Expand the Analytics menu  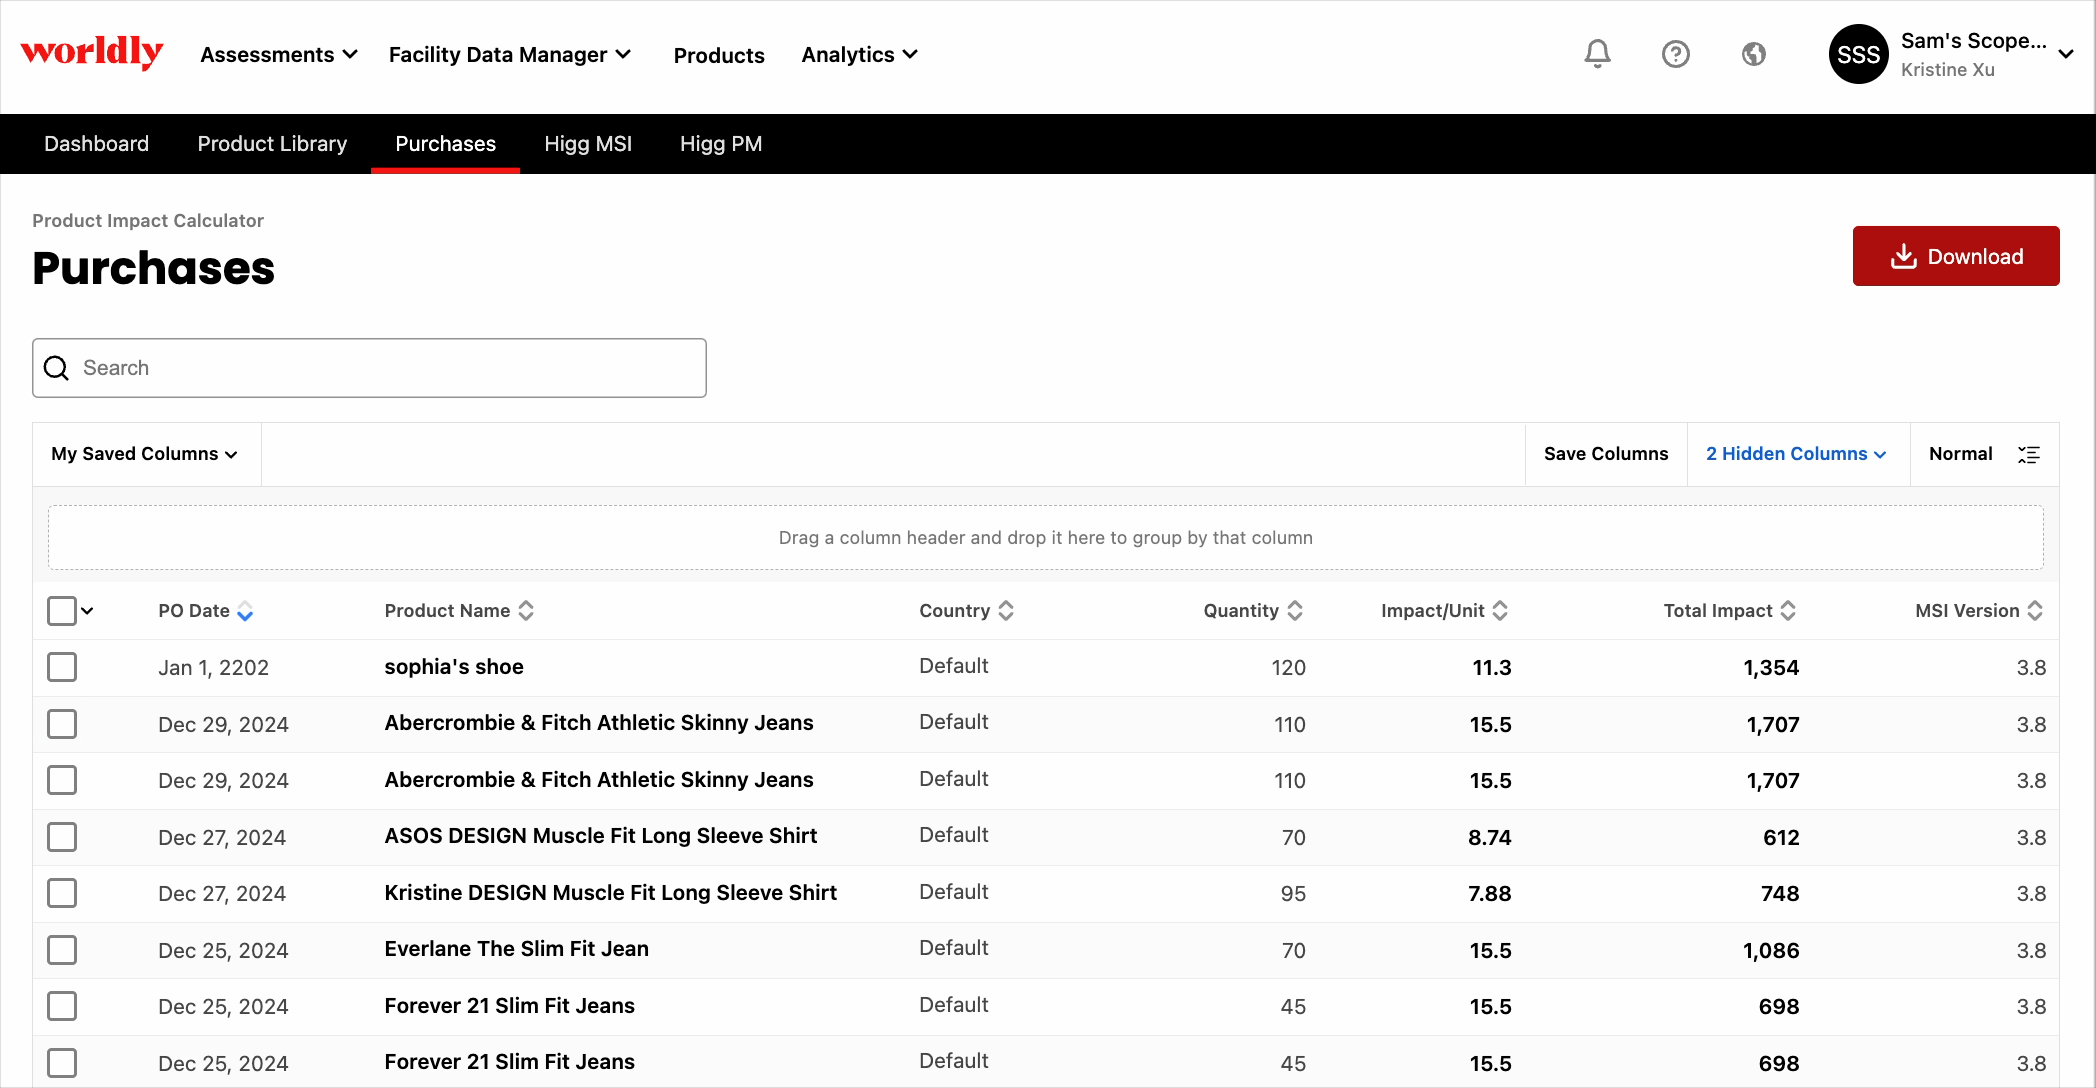coord(860,55)
